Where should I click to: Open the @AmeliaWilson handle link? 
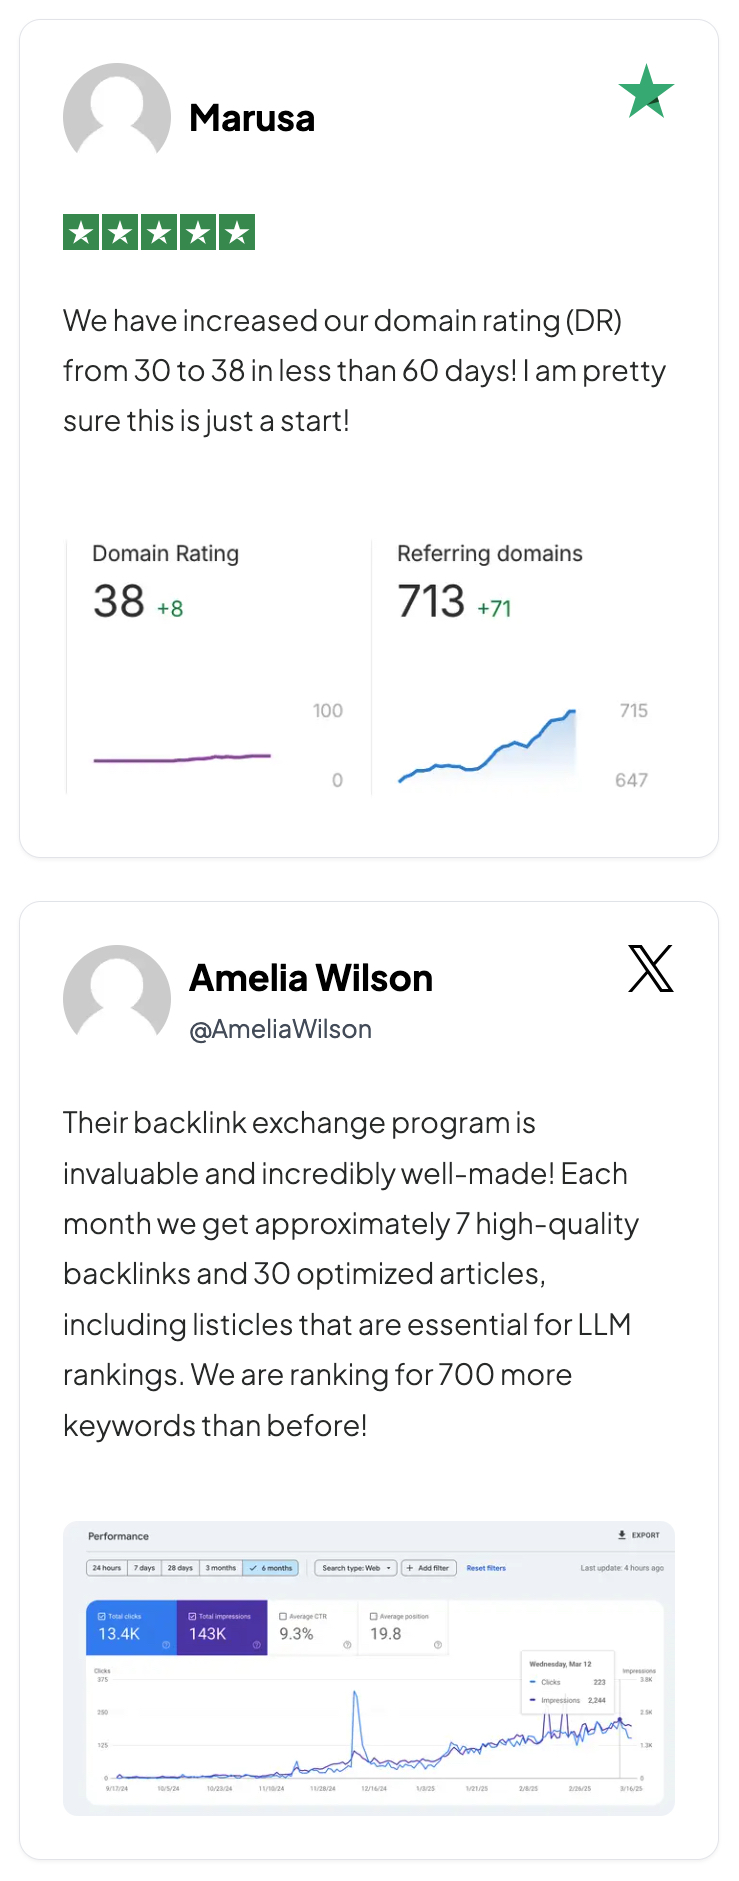(280, 1029)
